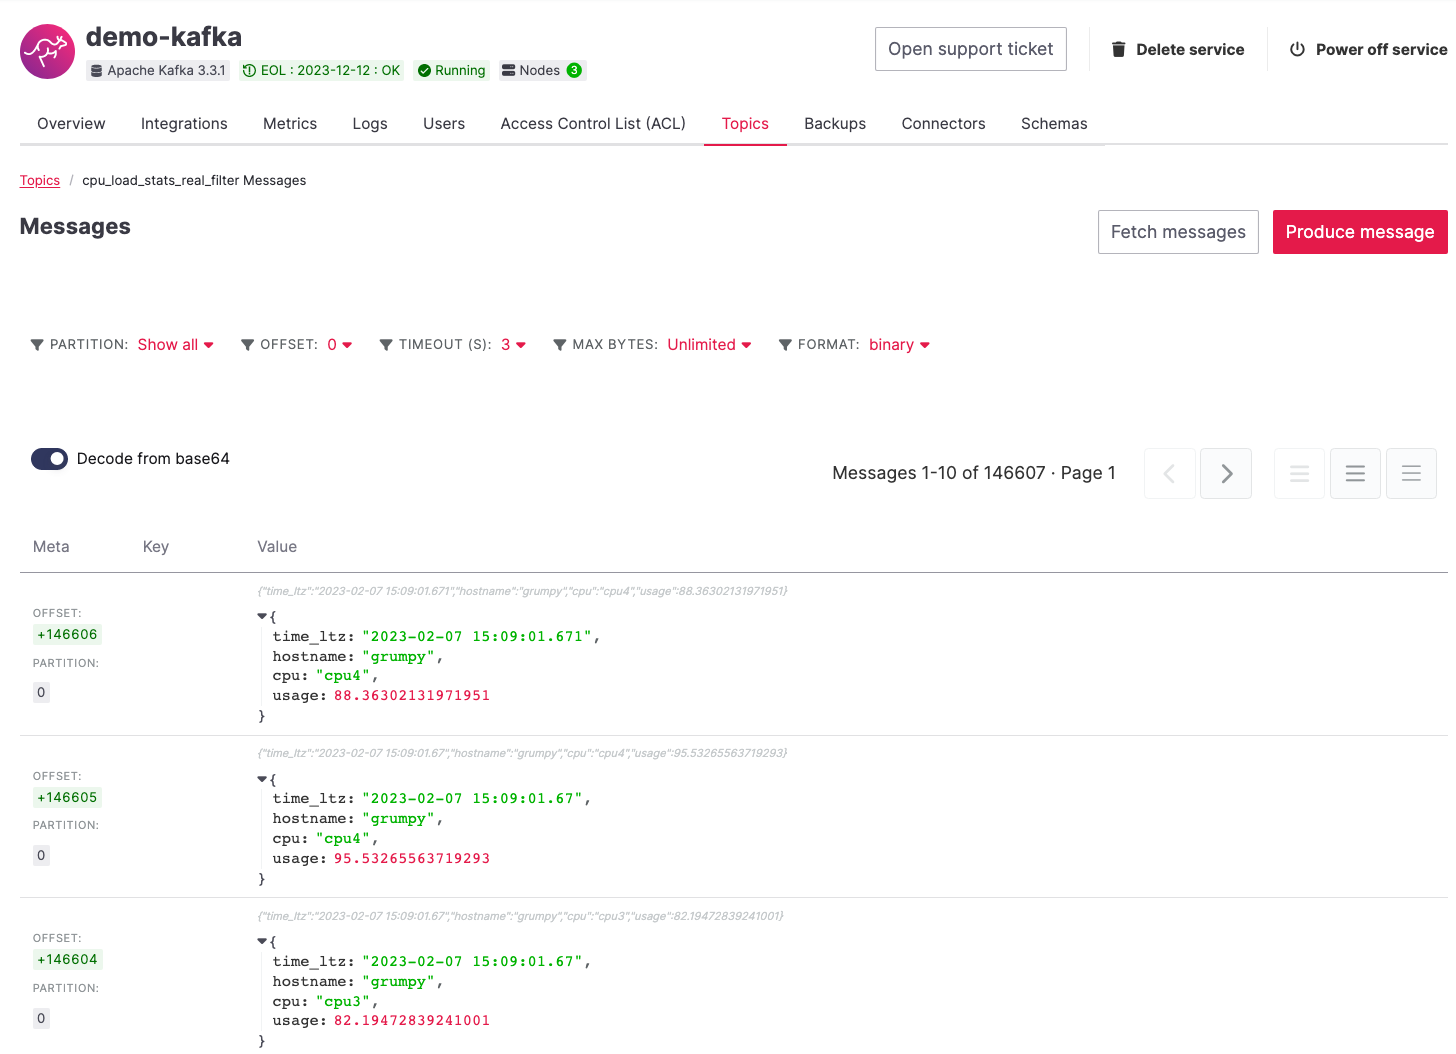
Task: Select the expanded message view icon
Action: coord(1411,473)
